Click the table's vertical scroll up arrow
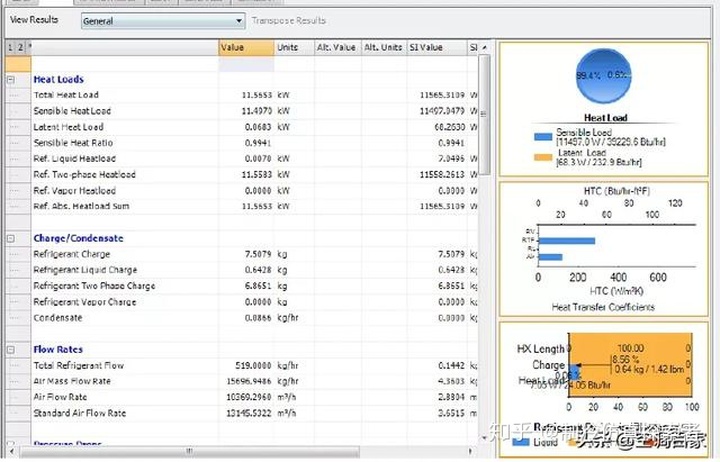 pos(484,47)
